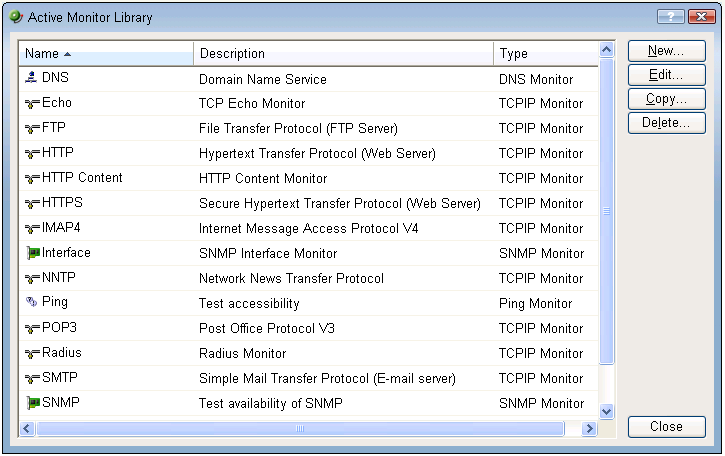Select the Radius monitor name

62,352
